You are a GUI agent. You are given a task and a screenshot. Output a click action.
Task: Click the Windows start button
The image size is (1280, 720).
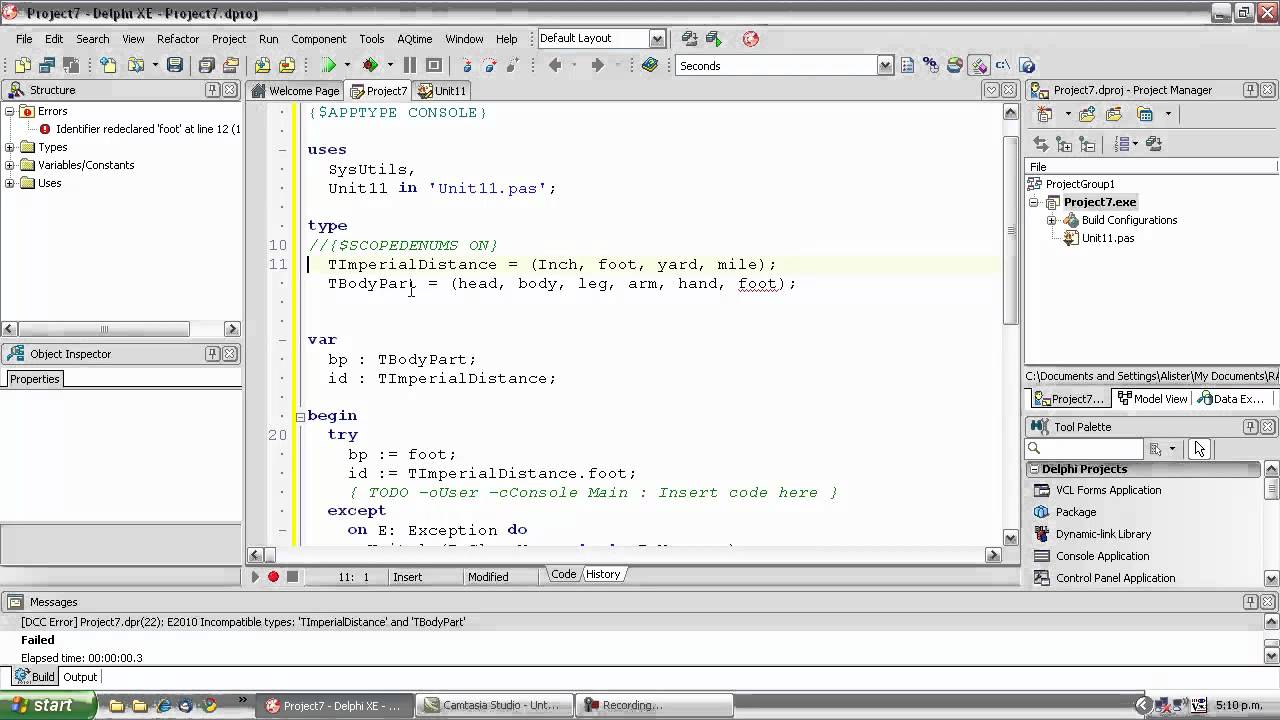click(47, 705)
